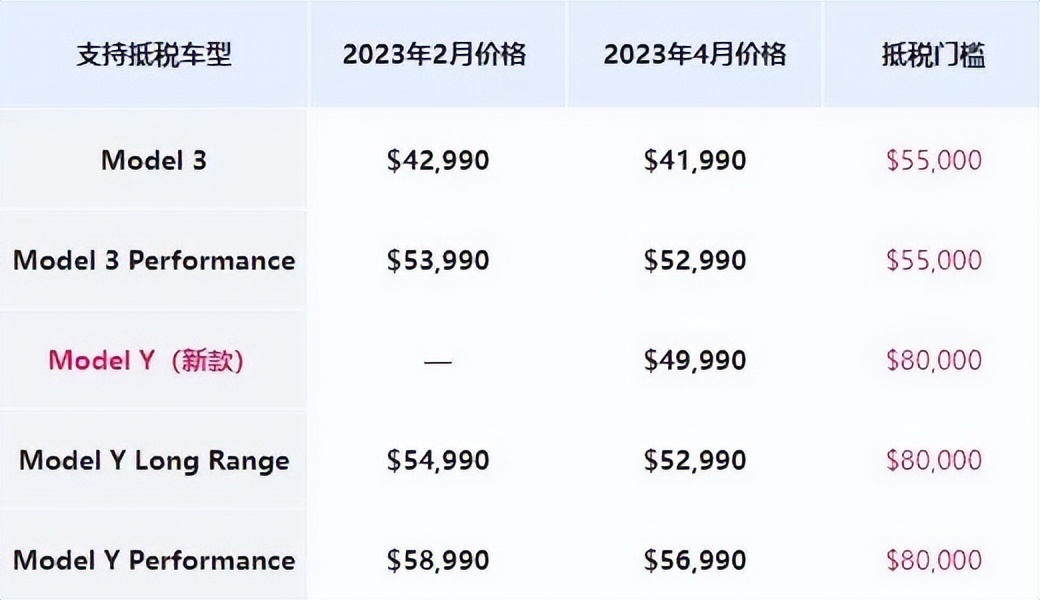Click the $49,990 April price cell
Image resolution: width=1040 pixels, height=600 pixels.
pyautogui.click(x=695, y=360)
